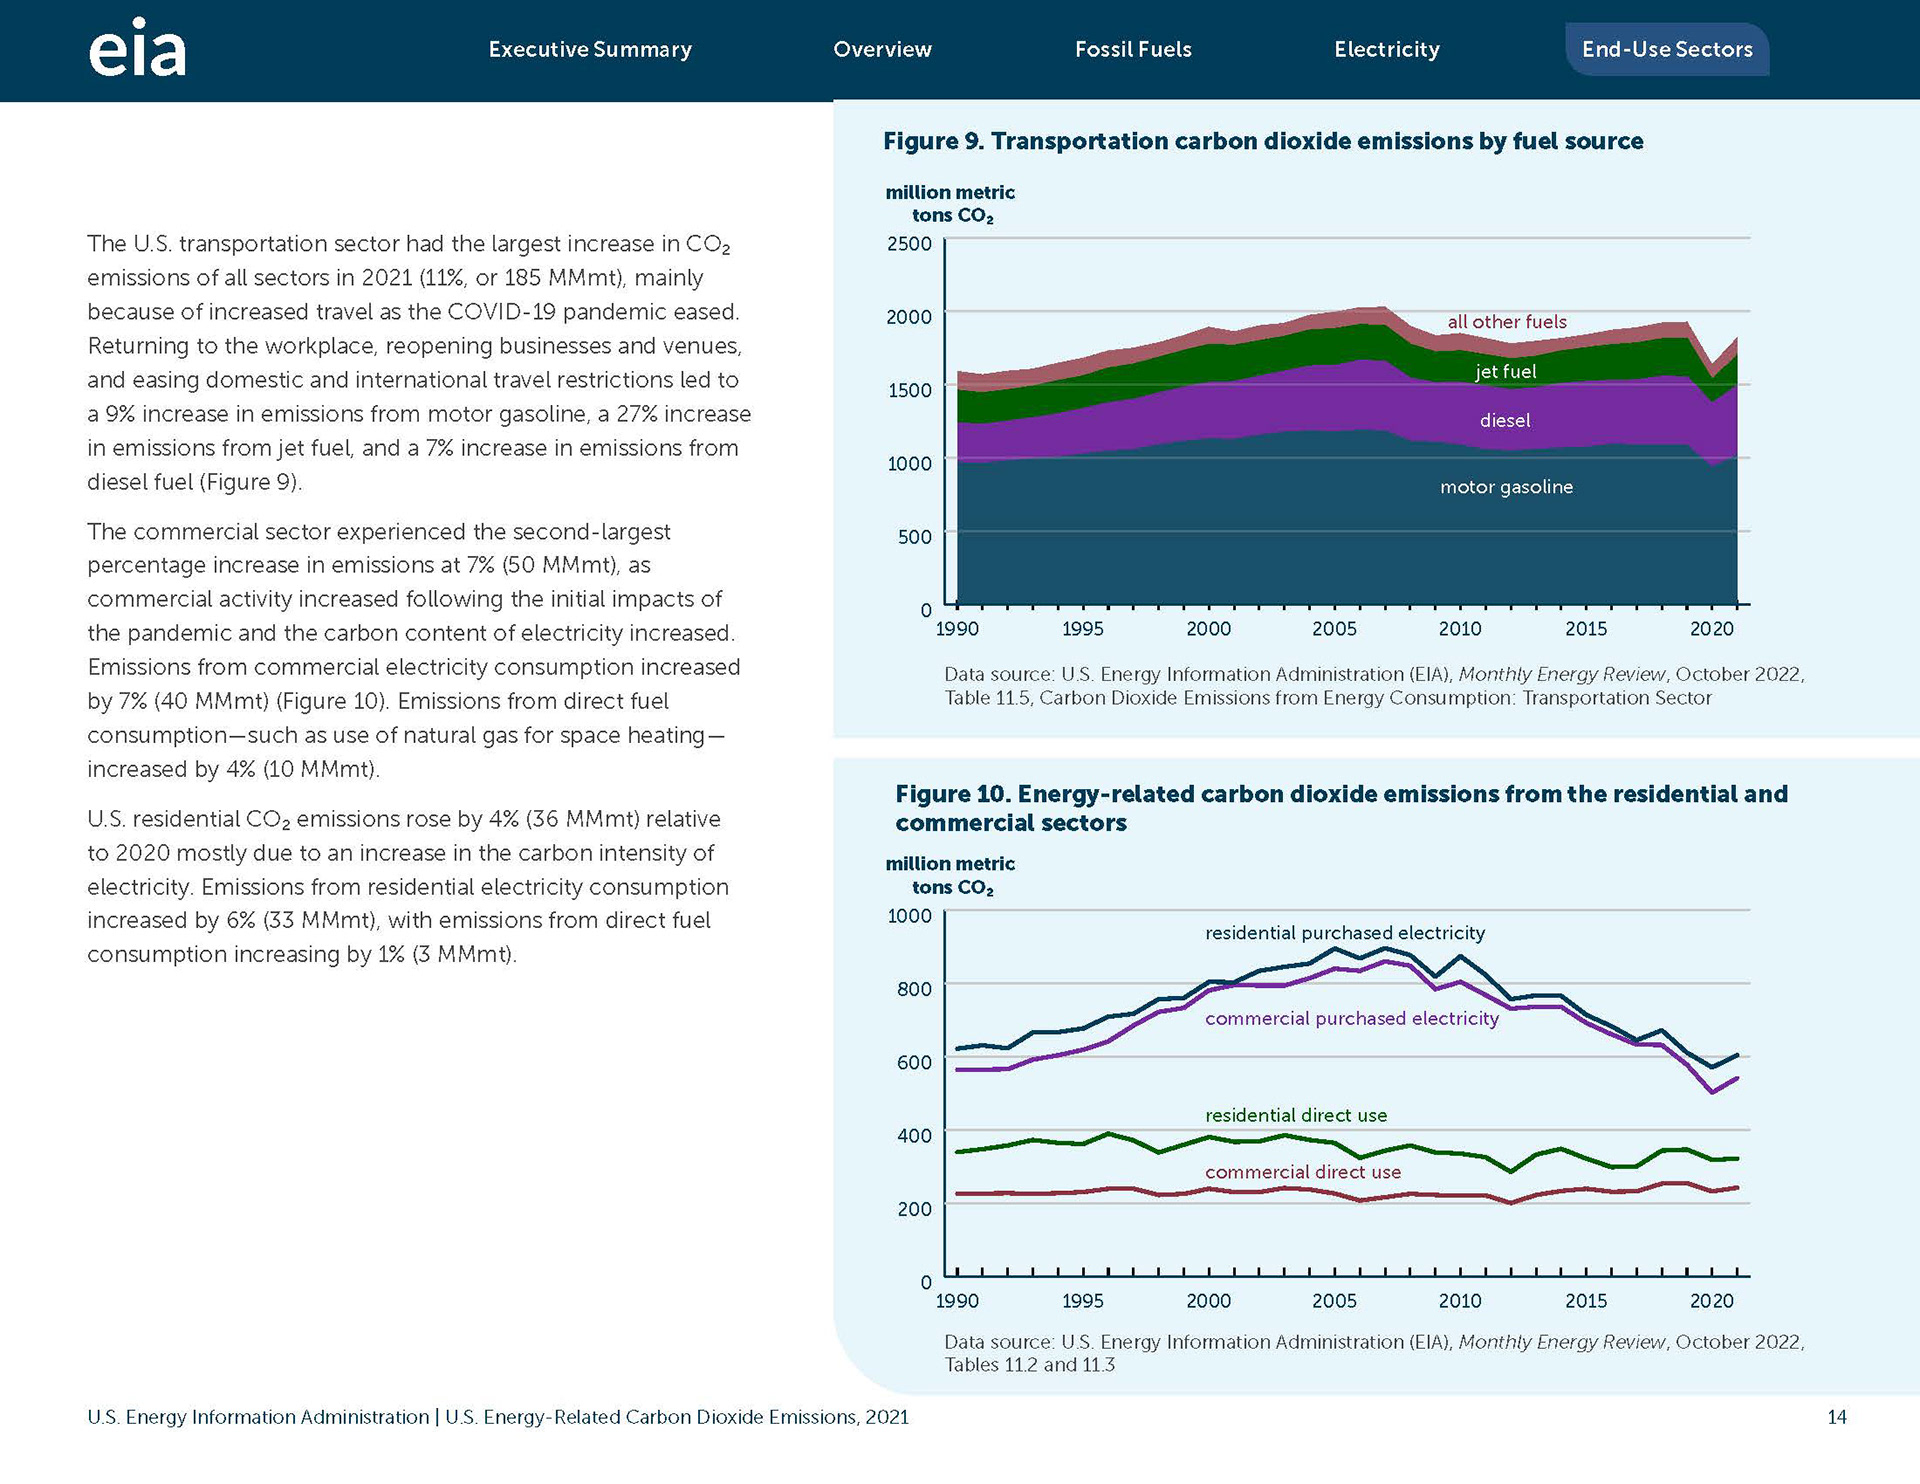Click the all other fuels label

click(1507, 322)
